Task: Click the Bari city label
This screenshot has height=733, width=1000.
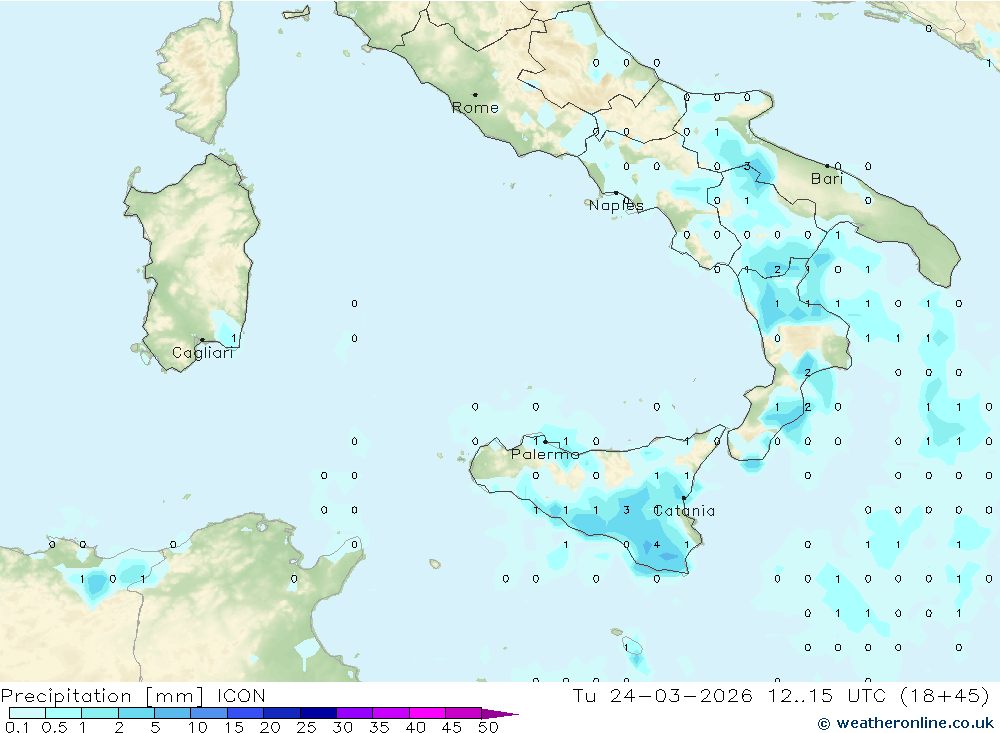Action: tap(827, 179)
